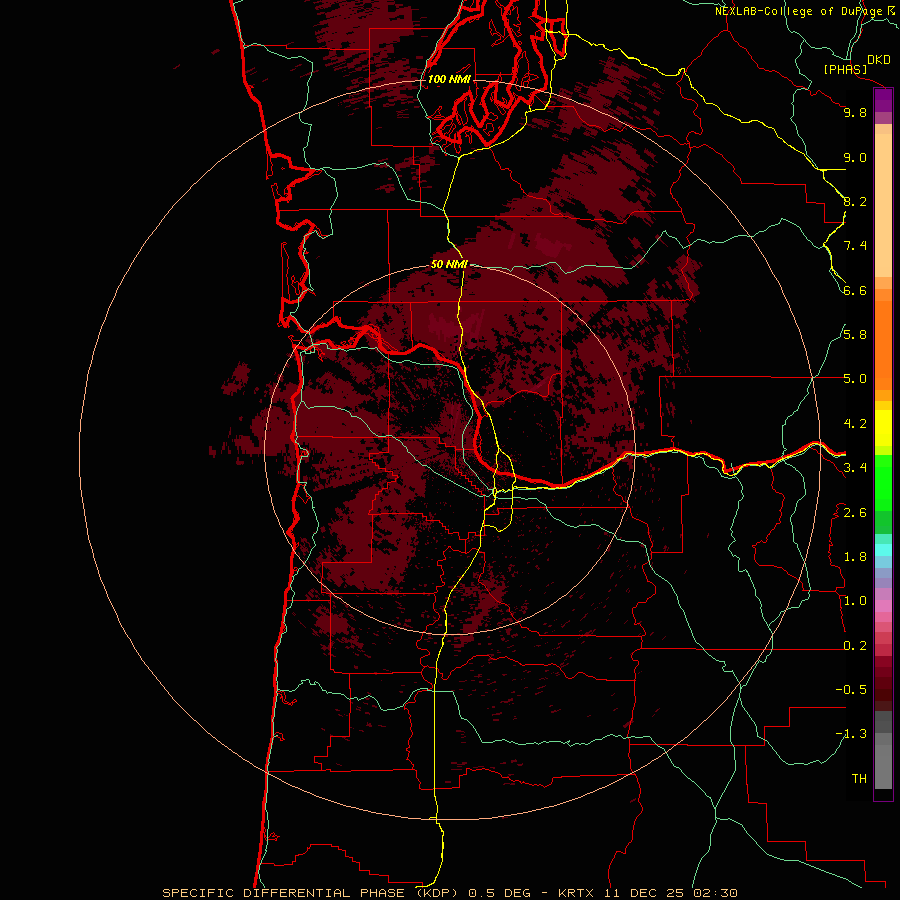This screenshot has height=900, width=900.
Task: Click the 50 NMI range ring label
Action: [449, 264]
